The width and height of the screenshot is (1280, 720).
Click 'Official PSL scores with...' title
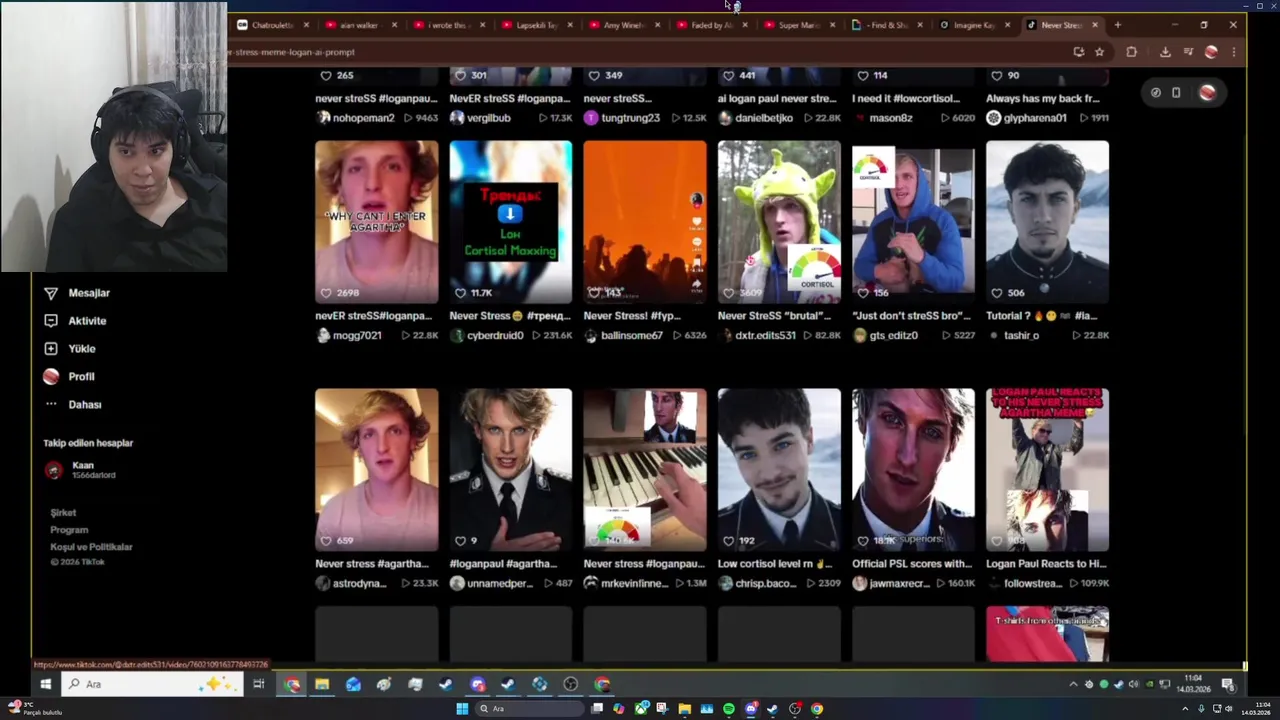(912, 564)
